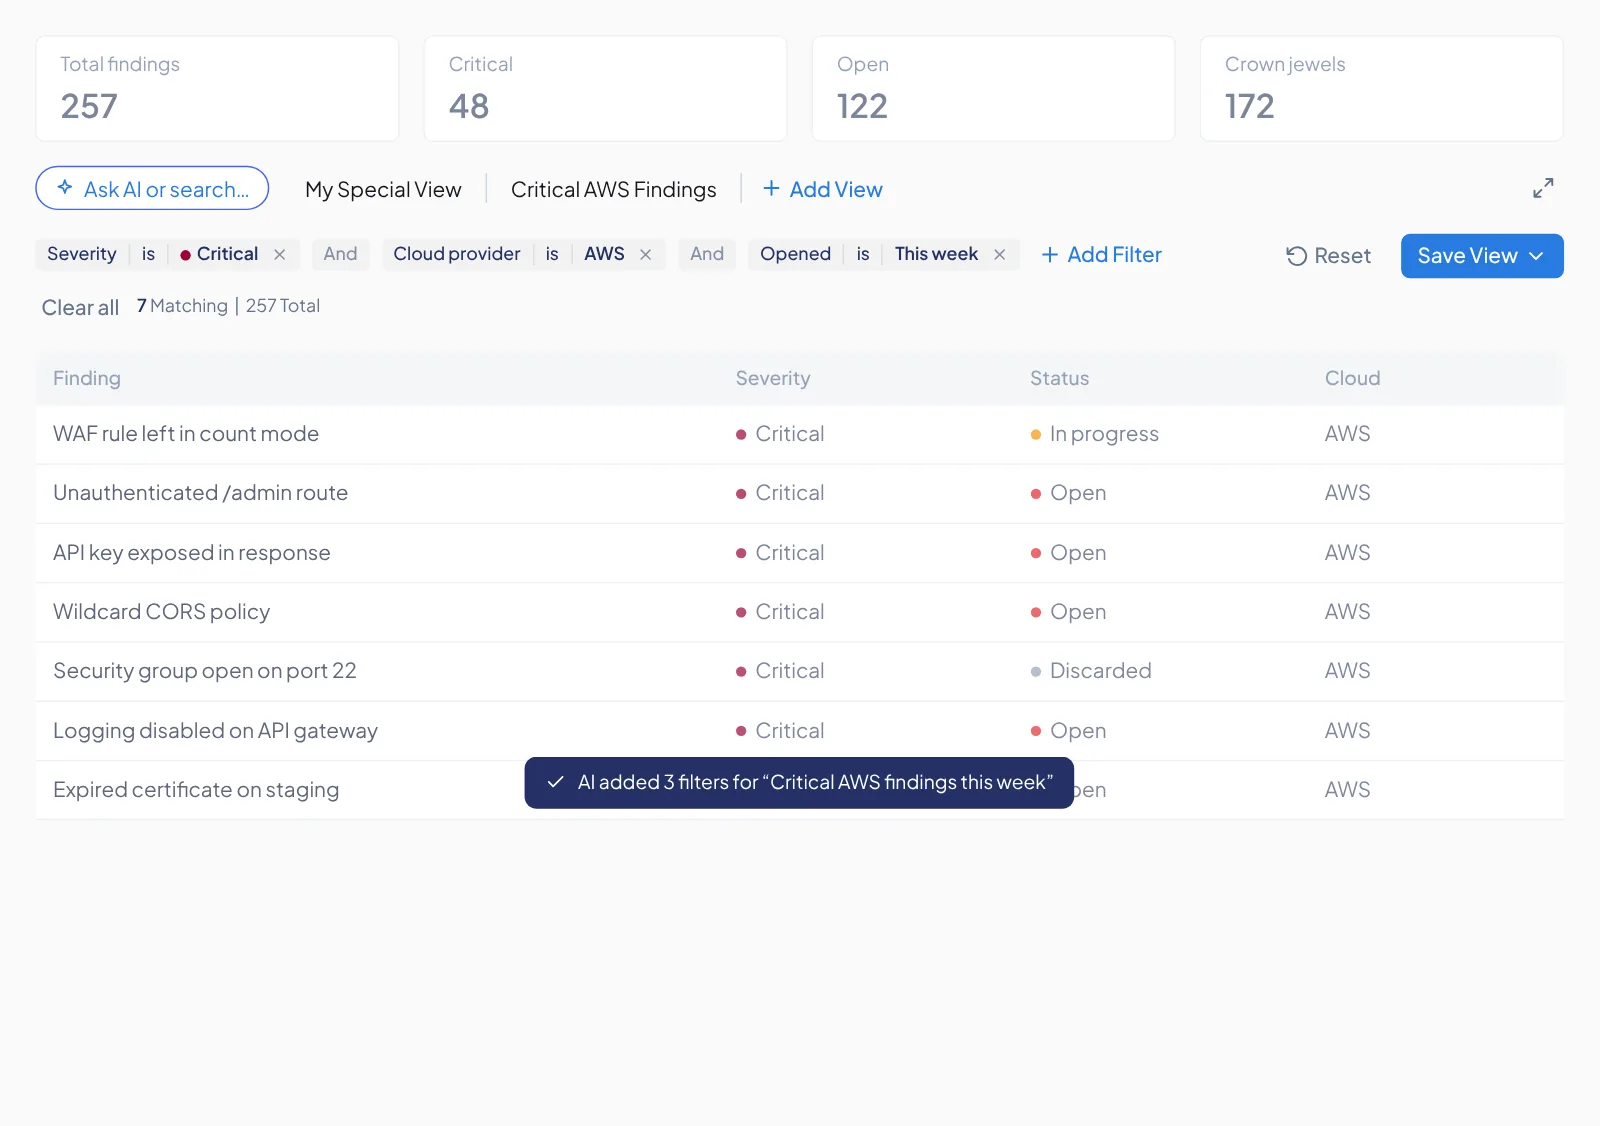This screenshot has height=1126, width=1600.
Task: Click the plus icon beside Add View
Action: [771, 188]
